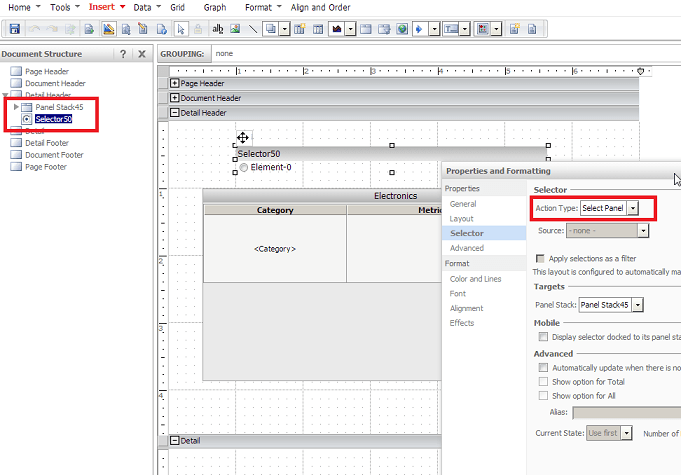Screen dimensions: 681x475
Task: Select Selector50 in Document Structure tree
Action: 53,119
